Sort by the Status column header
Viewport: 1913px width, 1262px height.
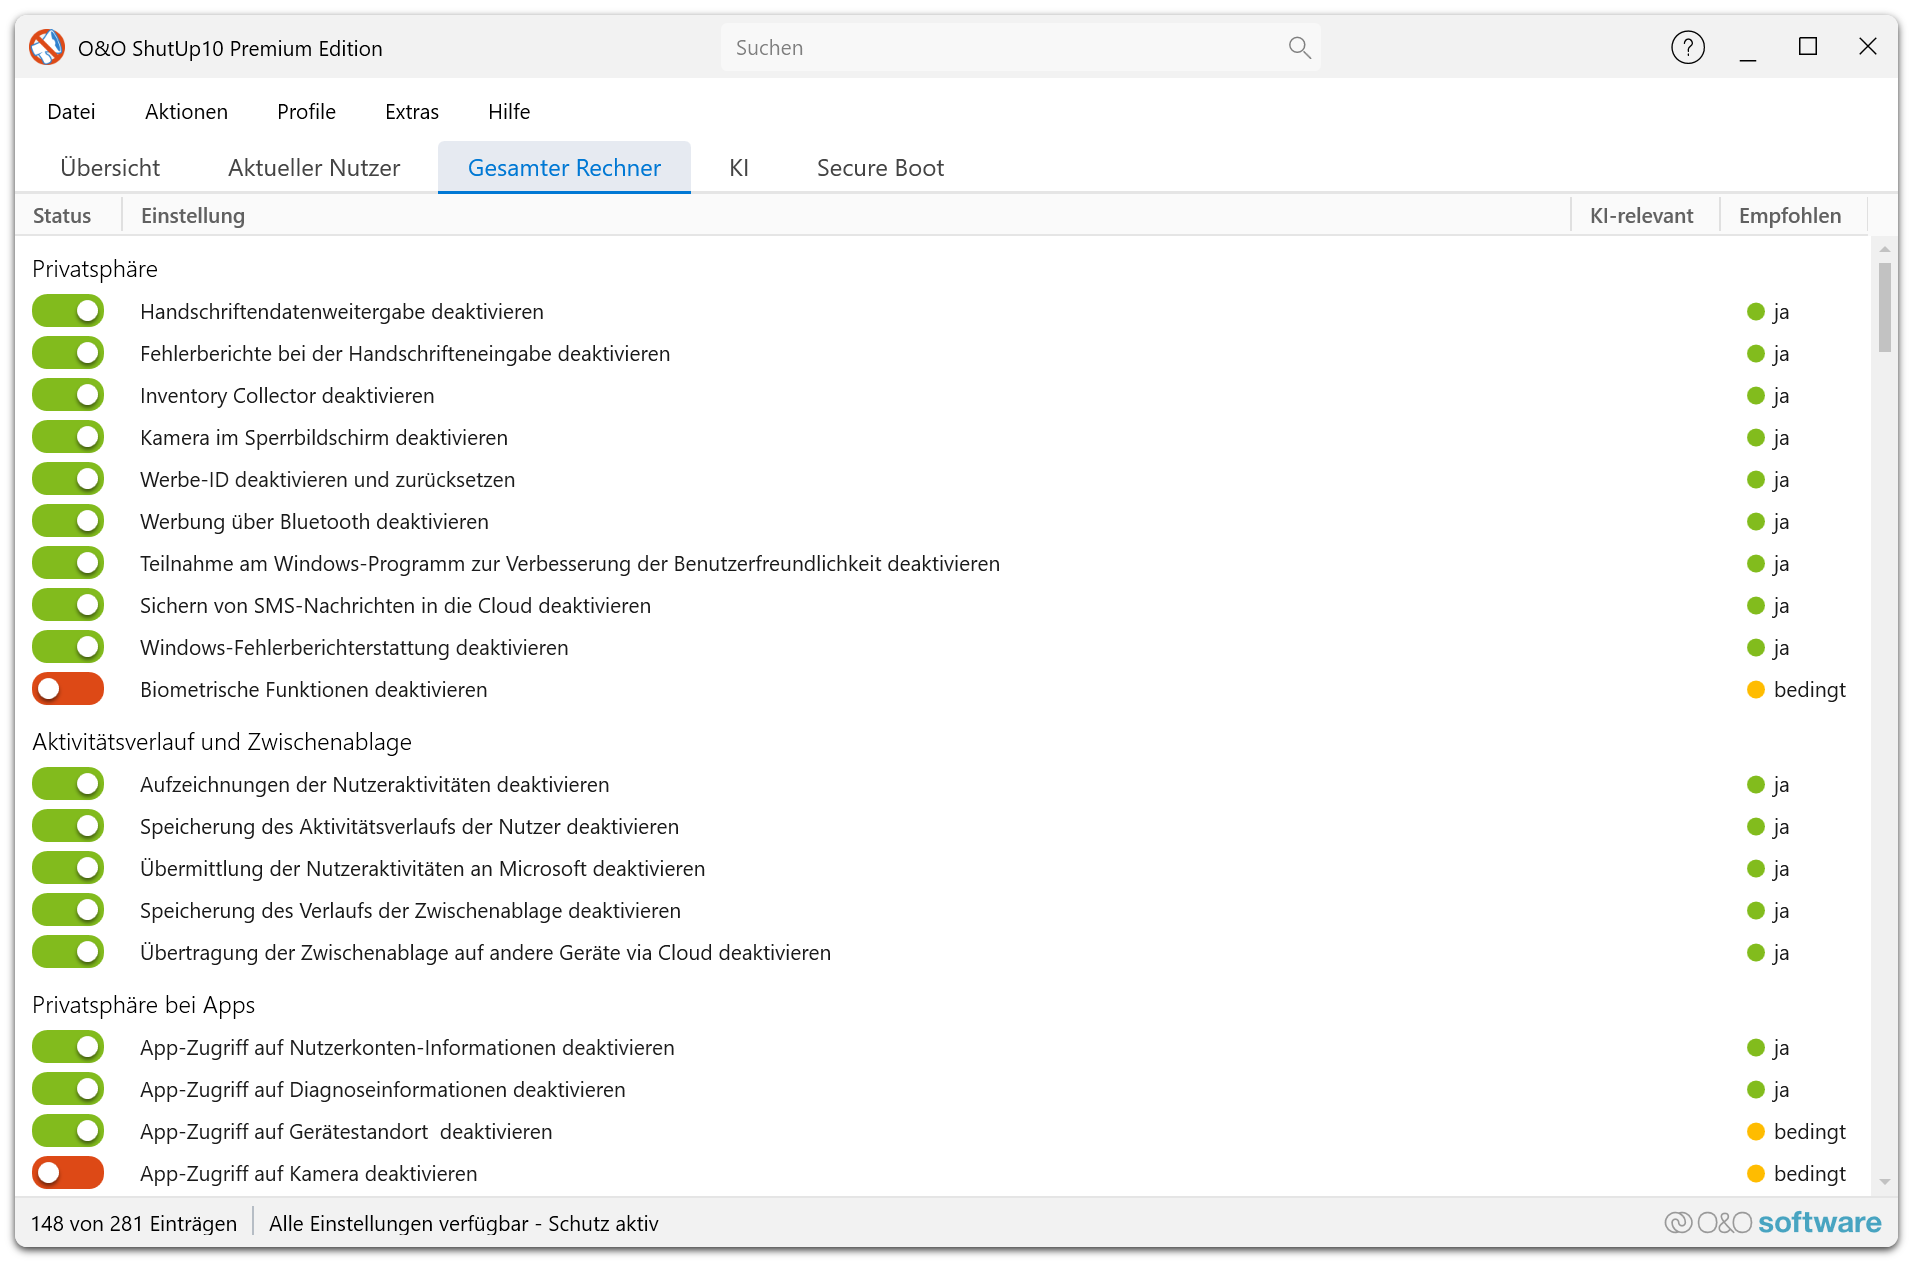click(x=62, y=216)
